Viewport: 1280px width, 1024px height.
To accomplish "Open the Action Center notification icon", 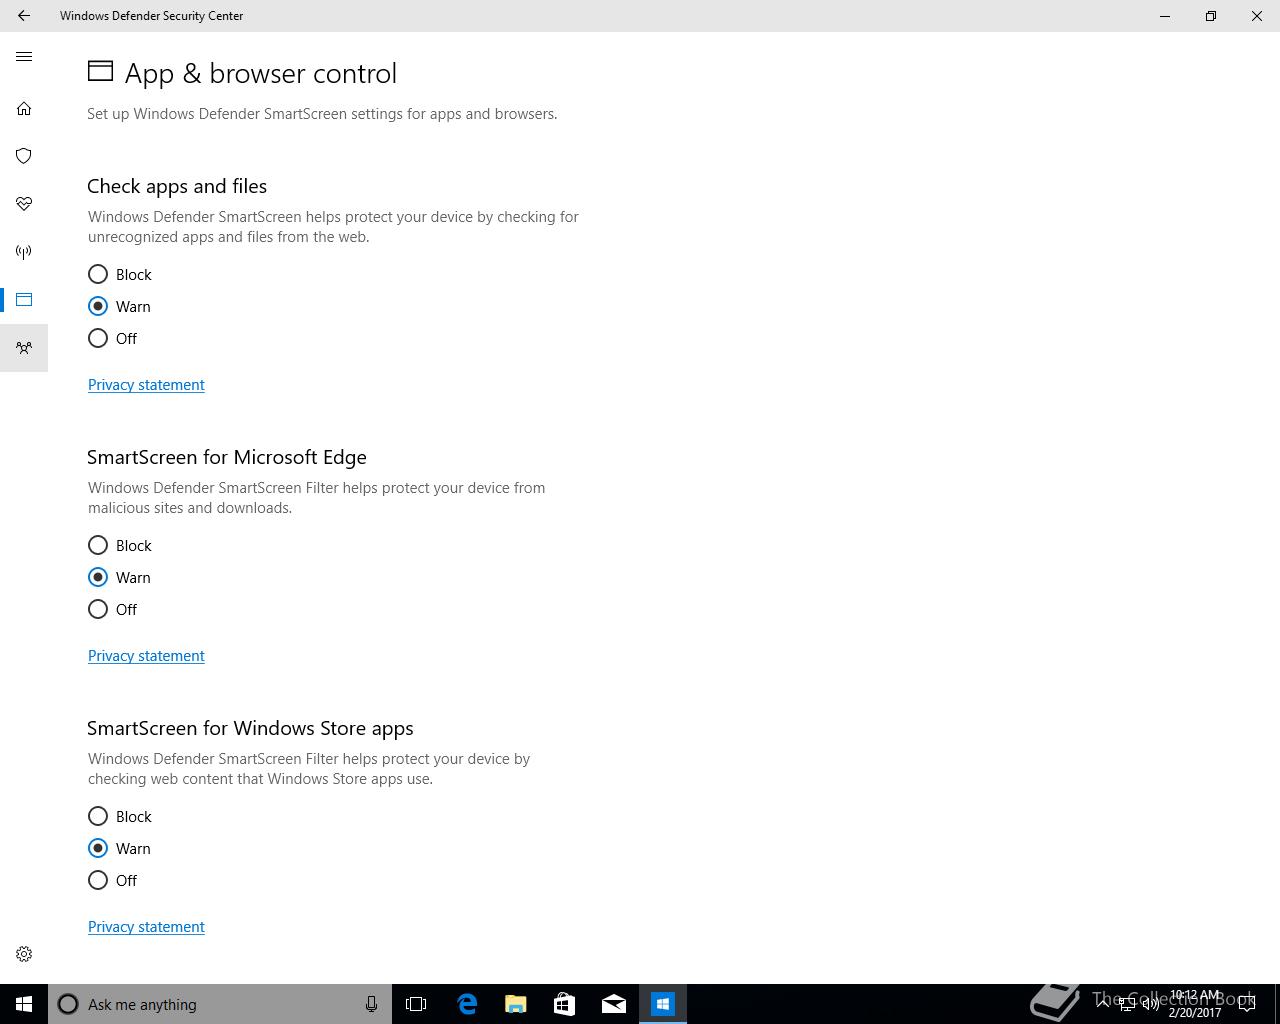I will [1247, 1004].
